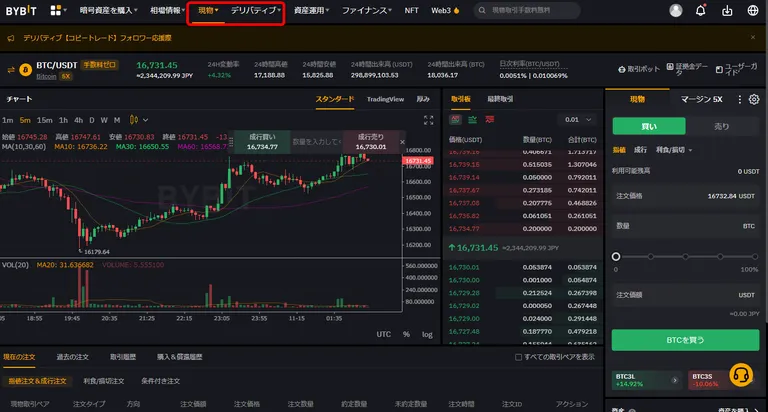Toggle UTC time setting on chart
Image resolution: width=768 pixels, height=412 pixels.
coord(384,334)
